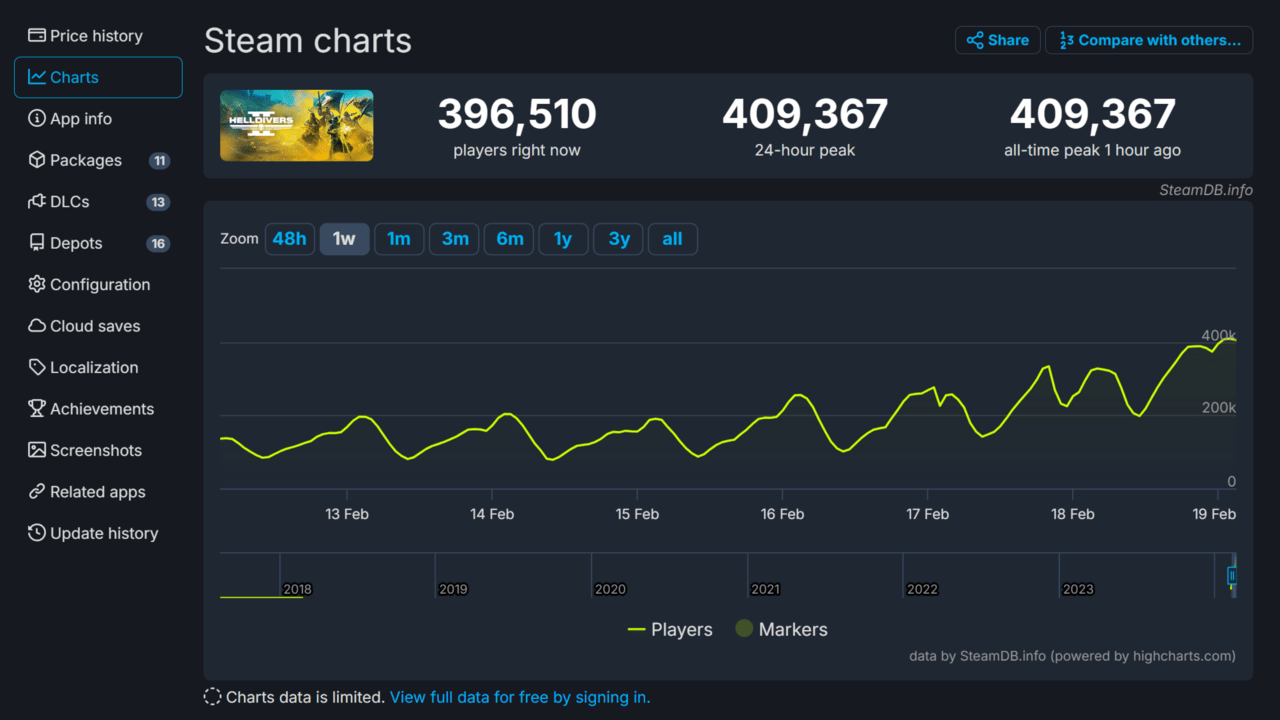Click the Cloud saves cloud icon
Screen dimensions: 1280x720
[37, 326]
